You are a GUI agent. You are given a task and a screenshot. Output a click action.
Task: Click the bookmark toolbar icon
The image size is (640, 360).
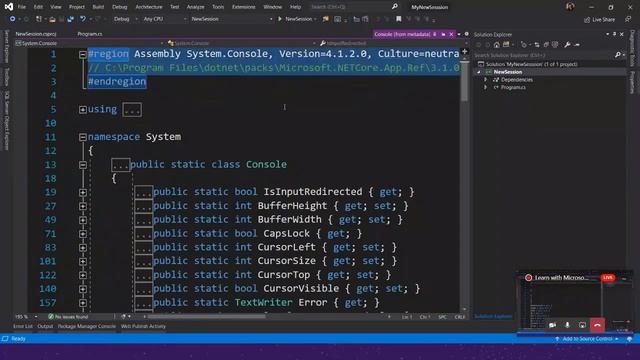point(399,19)
